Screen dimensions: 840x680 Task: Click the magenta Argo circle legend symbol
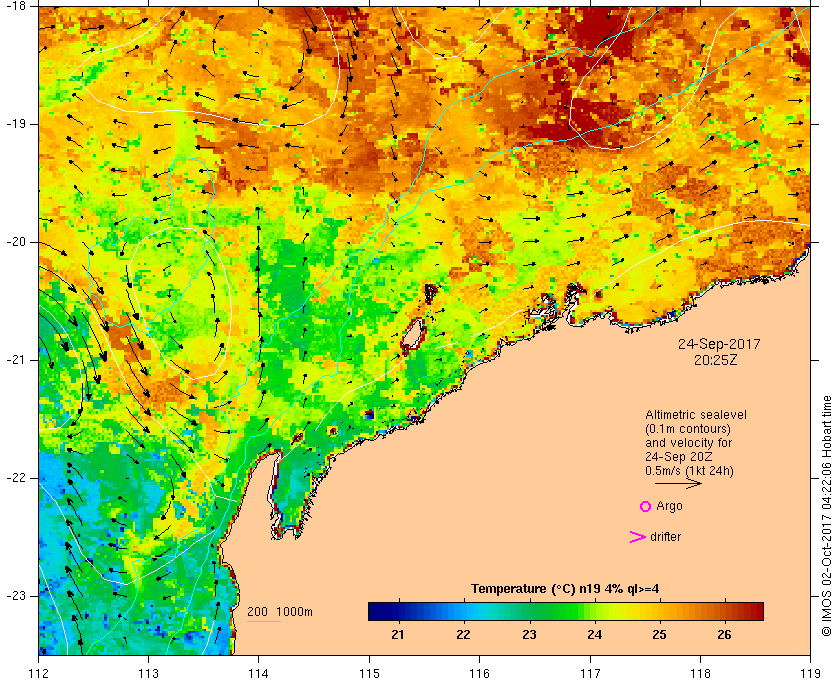(x=646, y=506)
